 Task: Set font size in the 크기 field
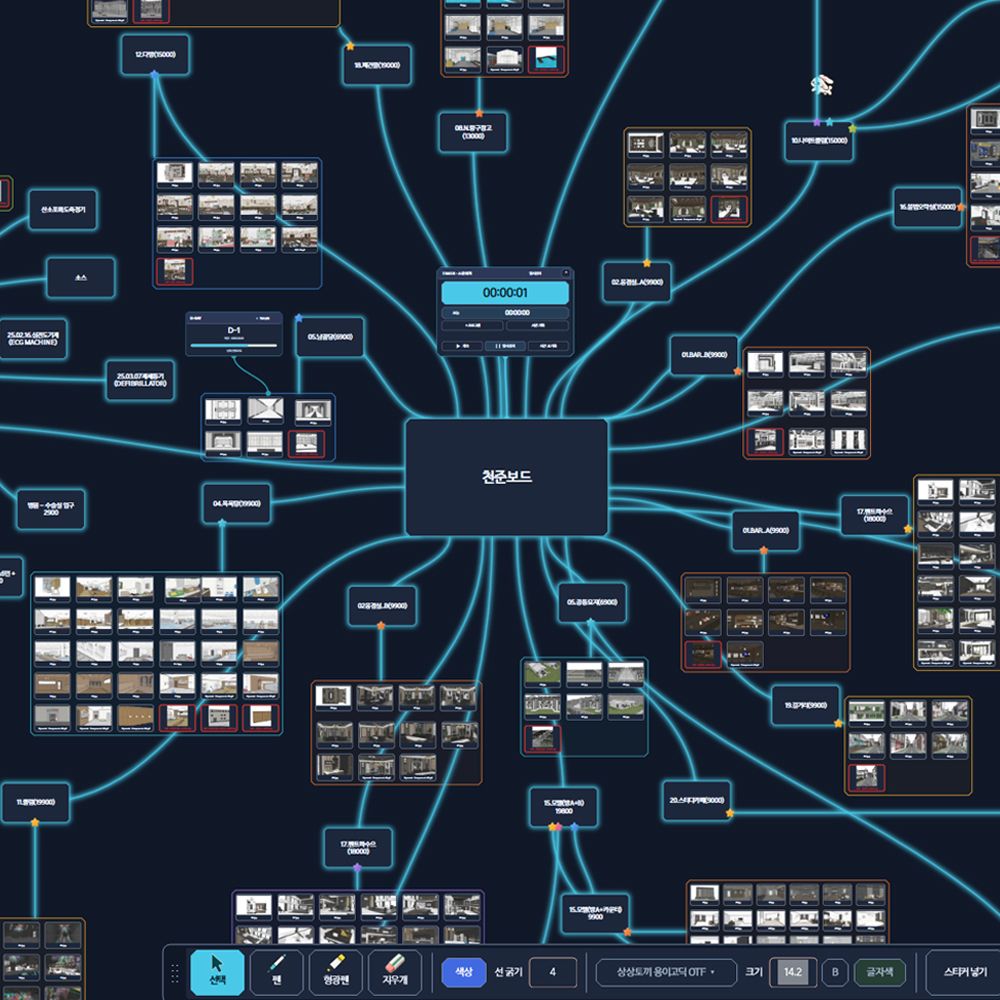[x=793, y=972]
